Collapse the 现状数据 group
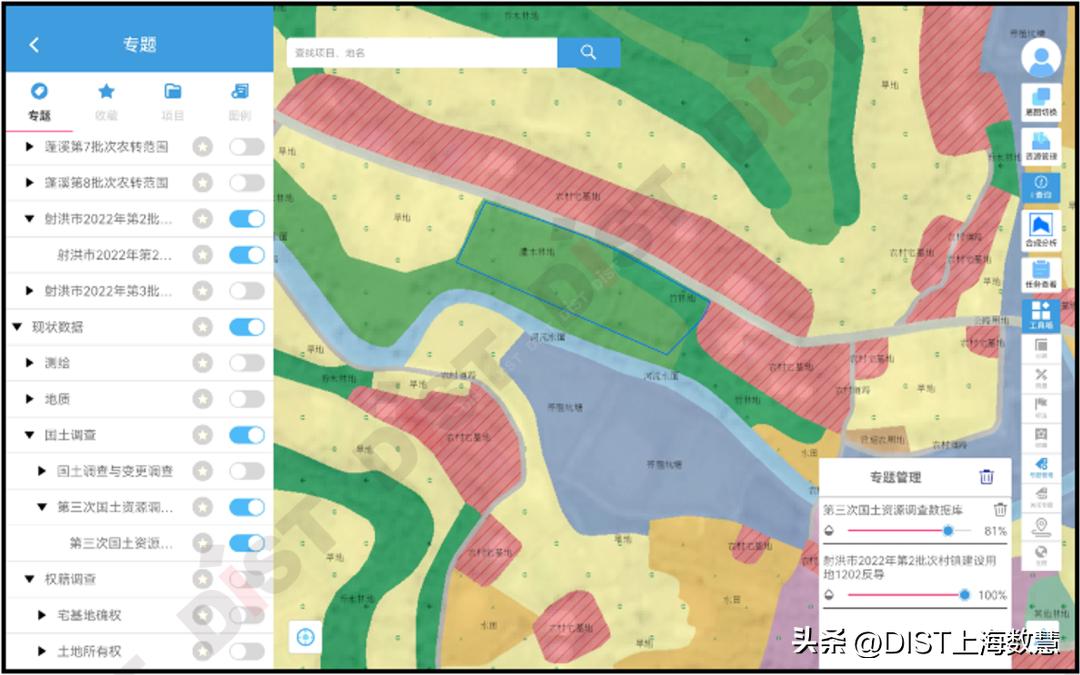 17,327
